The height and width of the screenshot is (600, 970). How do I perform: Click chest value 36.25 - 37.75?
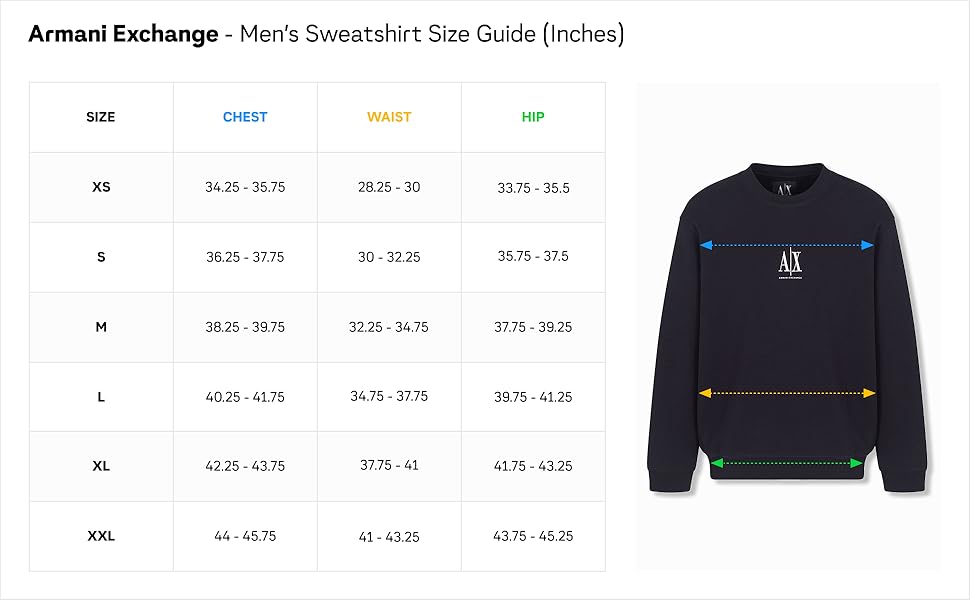[x=245, y=257]
